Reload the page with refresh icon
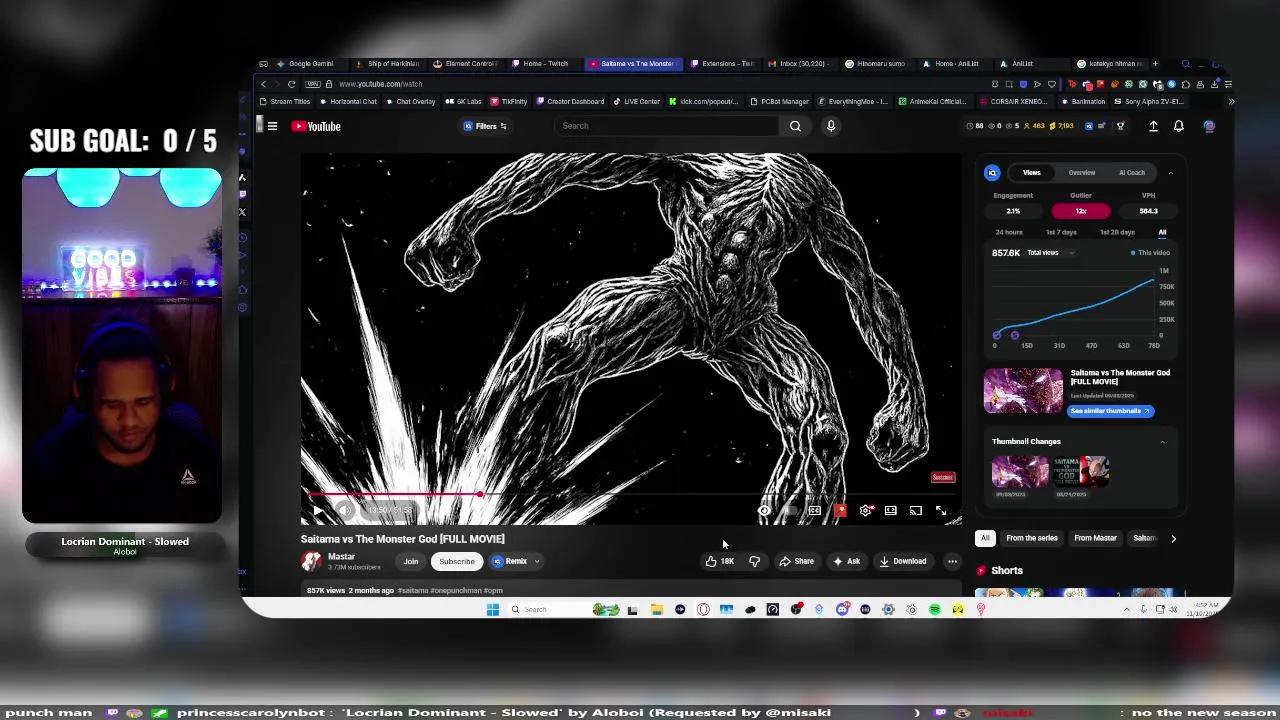 tap(291, 84)
